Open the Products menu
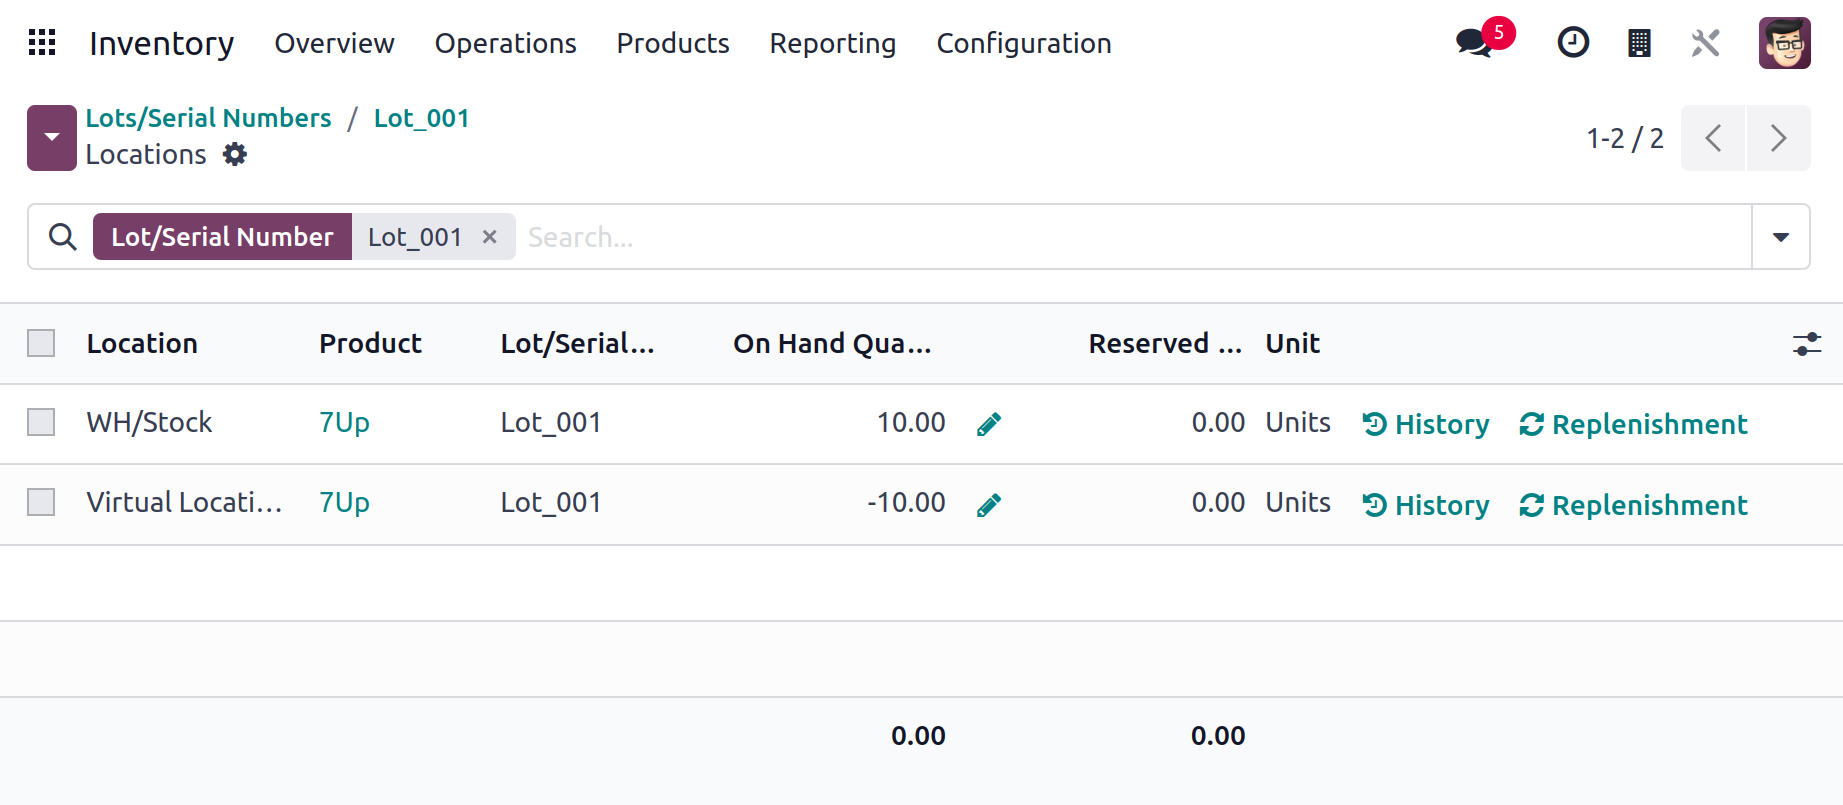This screenshot has width=1843, height=805. (x=673, y=43)
